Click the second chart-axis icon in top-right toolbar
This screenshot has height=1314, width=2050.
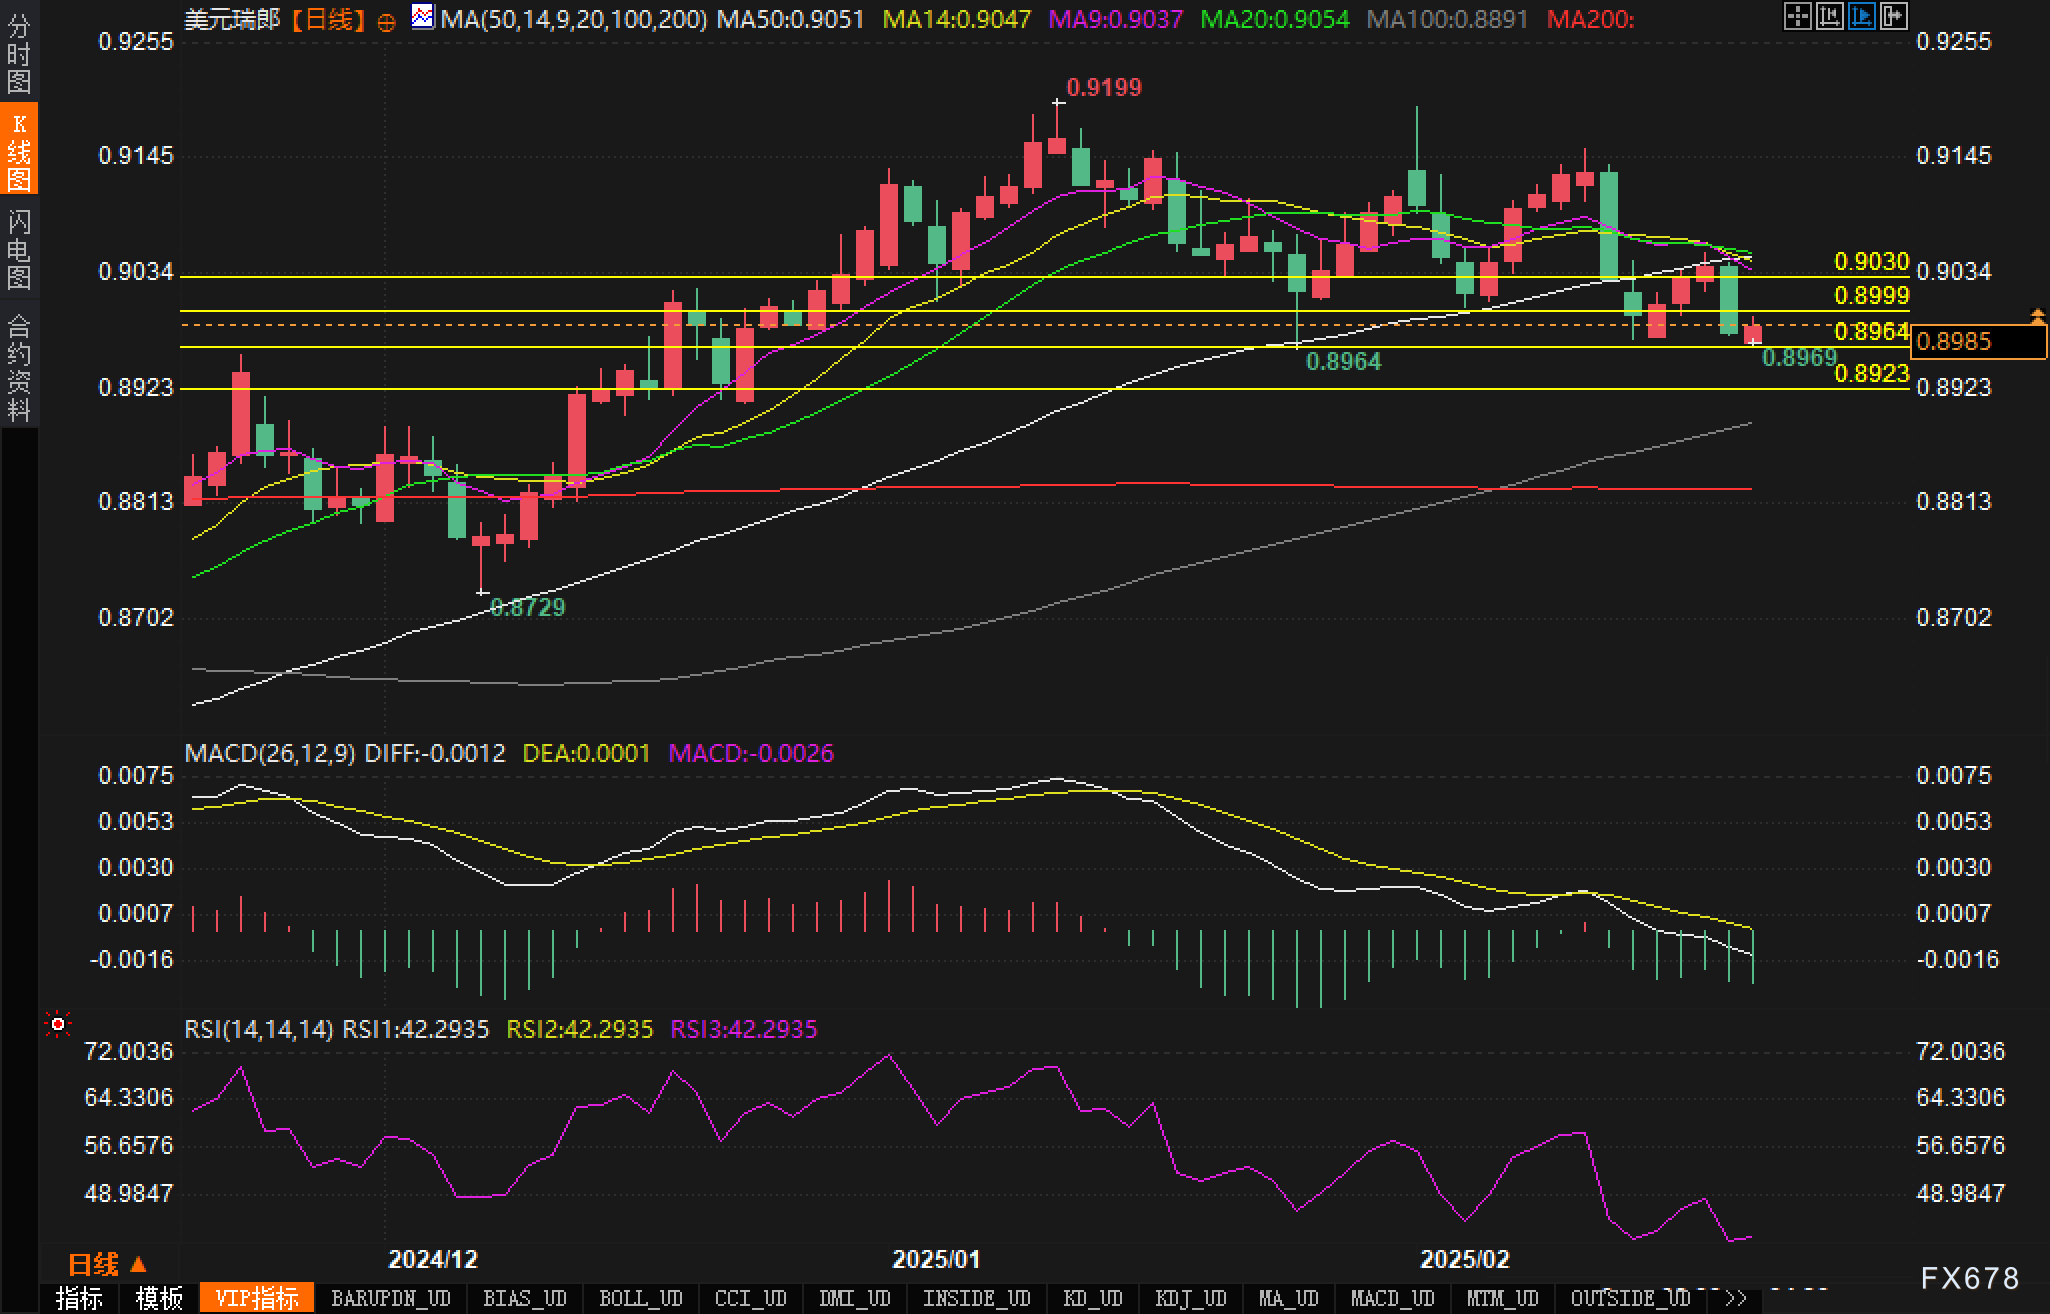(x=1829, y=16)
